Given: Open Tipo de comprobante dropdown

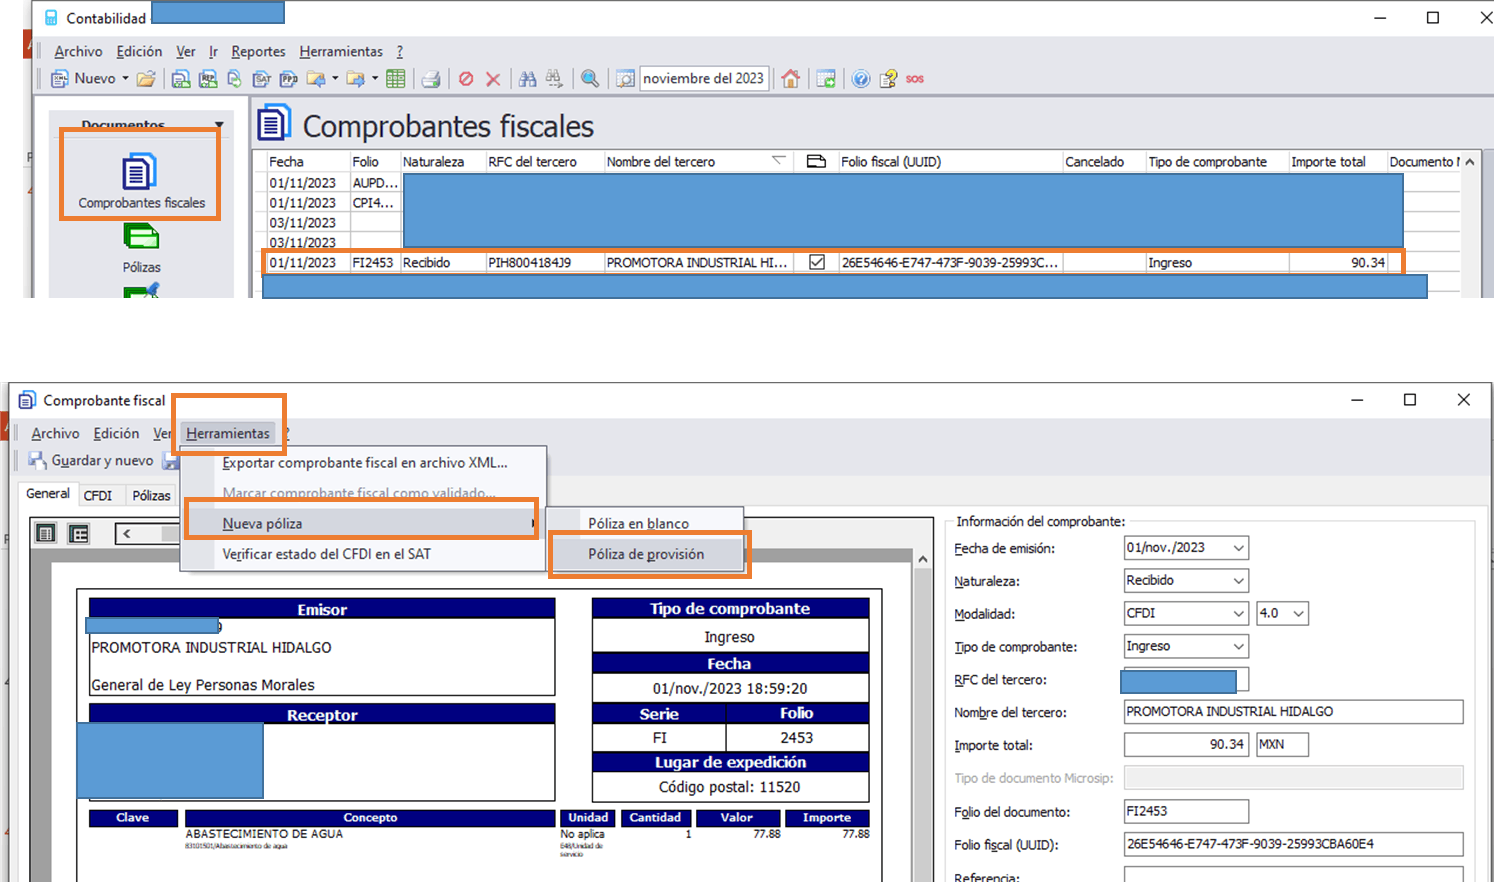Looking at the screenshot, I should click(x=1239, y=647).
